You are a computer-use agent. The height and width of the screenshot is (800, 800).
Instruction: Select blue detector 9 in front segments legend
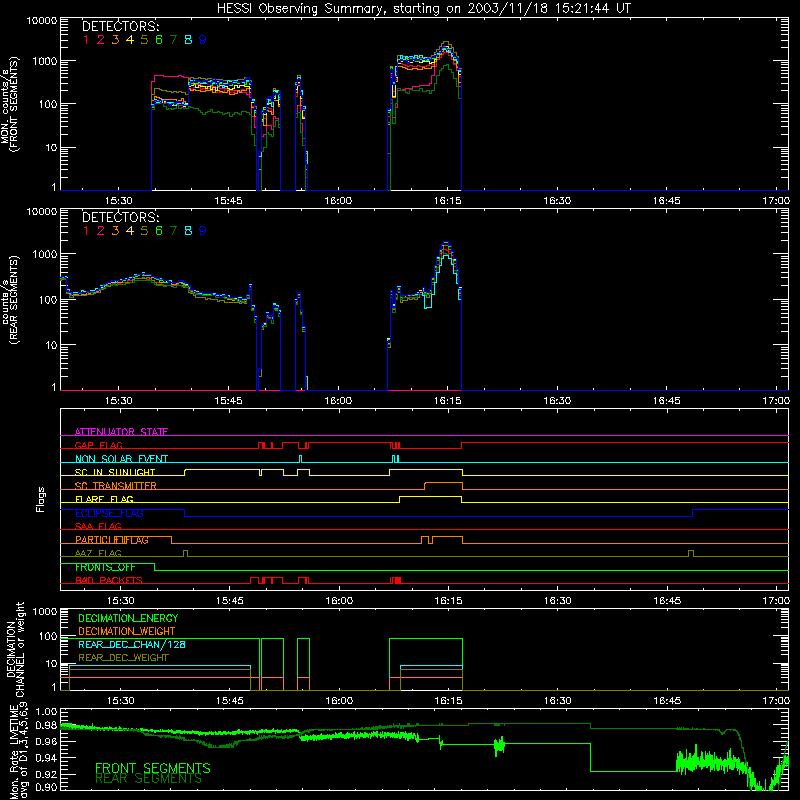point(203,40)
